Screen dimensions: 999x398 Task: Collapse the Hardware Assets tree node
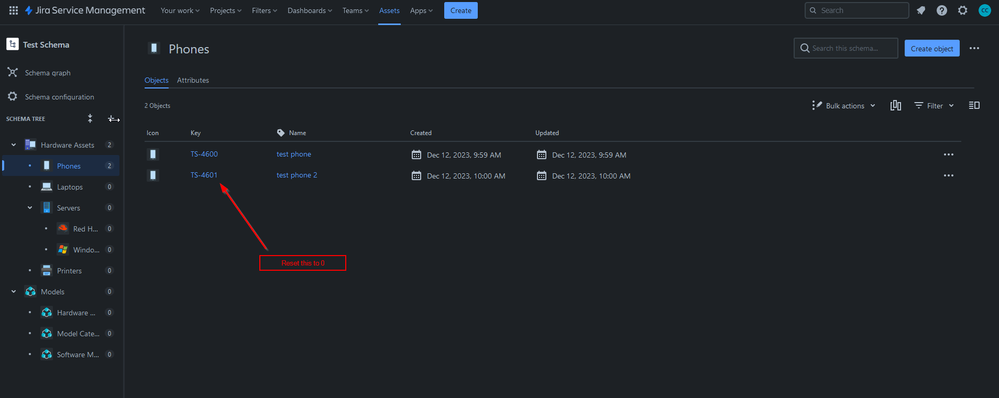13,145
